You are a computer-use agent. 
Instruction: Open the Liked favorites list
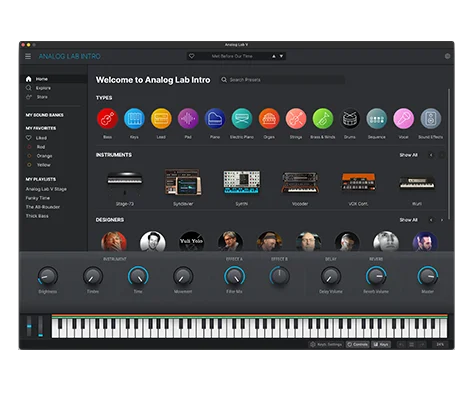[41, 138]
